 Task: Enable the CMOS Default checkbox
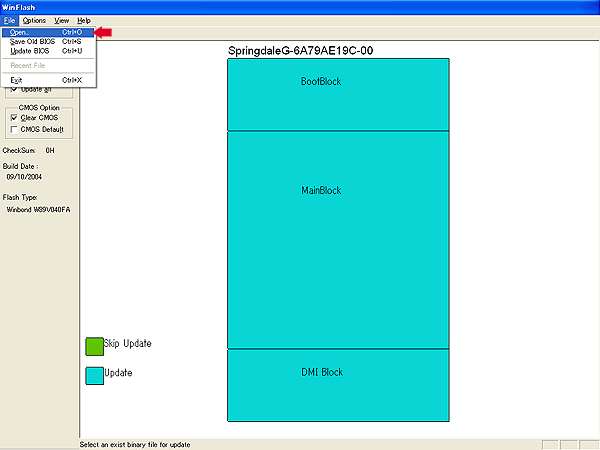pos(14,129)
